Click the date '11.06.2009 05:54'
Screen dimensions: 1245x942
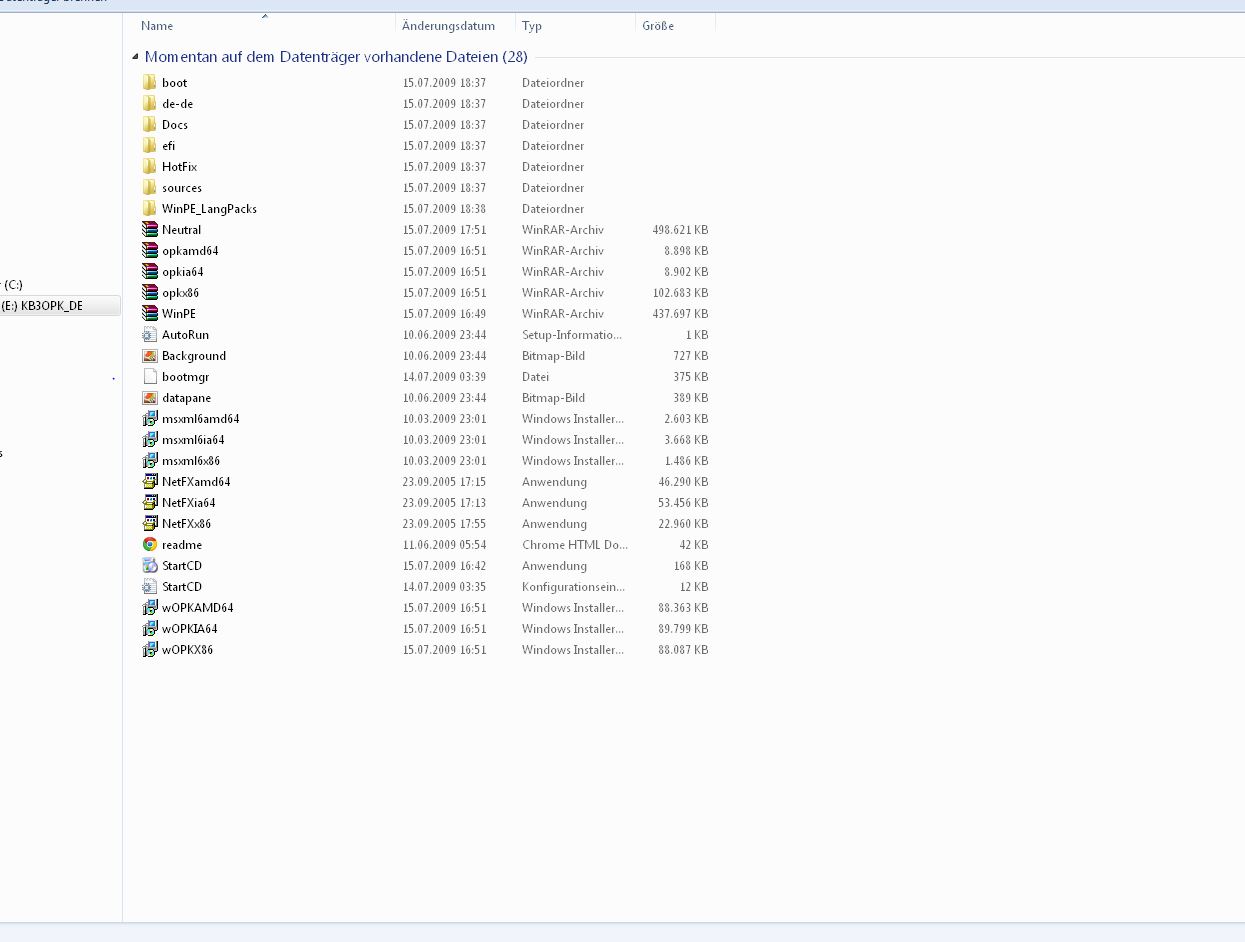point(445,545)
